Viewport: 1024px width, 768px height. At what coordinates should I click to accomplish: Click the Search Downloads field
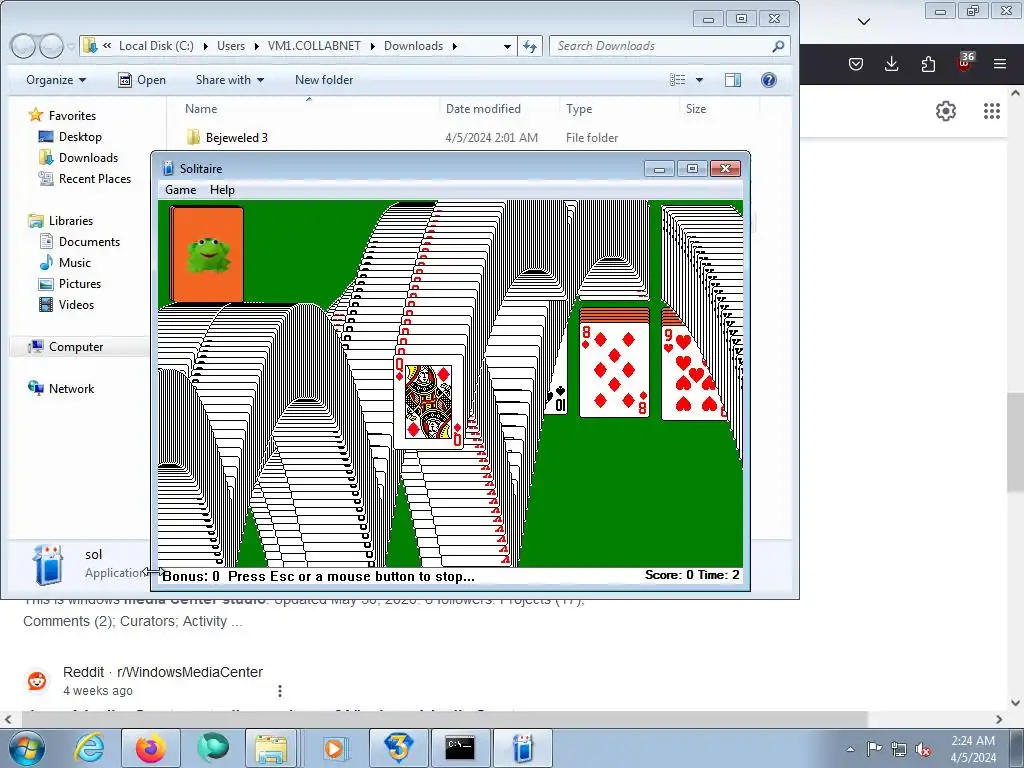661,46
